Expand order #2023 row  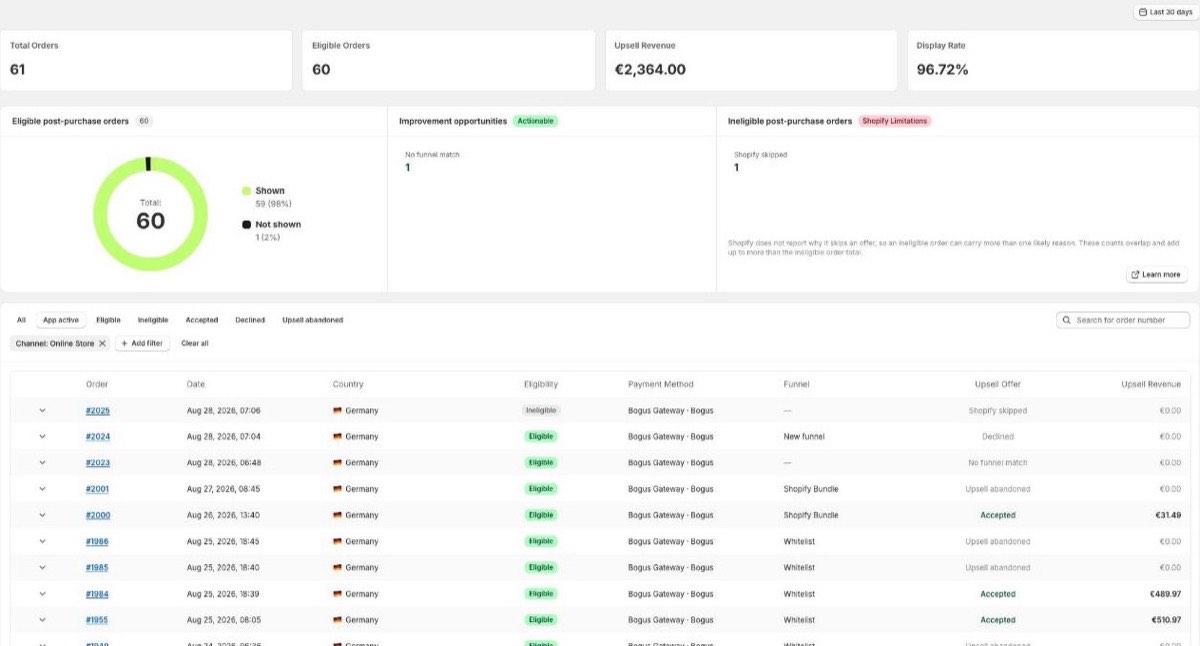click(42, 462)
